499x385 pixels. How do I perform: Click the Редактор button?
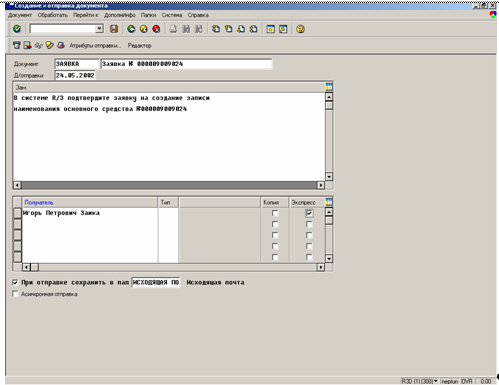click(x=139, y=45)
